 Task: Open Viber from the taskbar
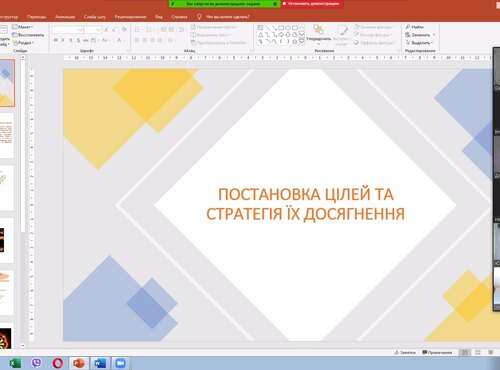37,363
